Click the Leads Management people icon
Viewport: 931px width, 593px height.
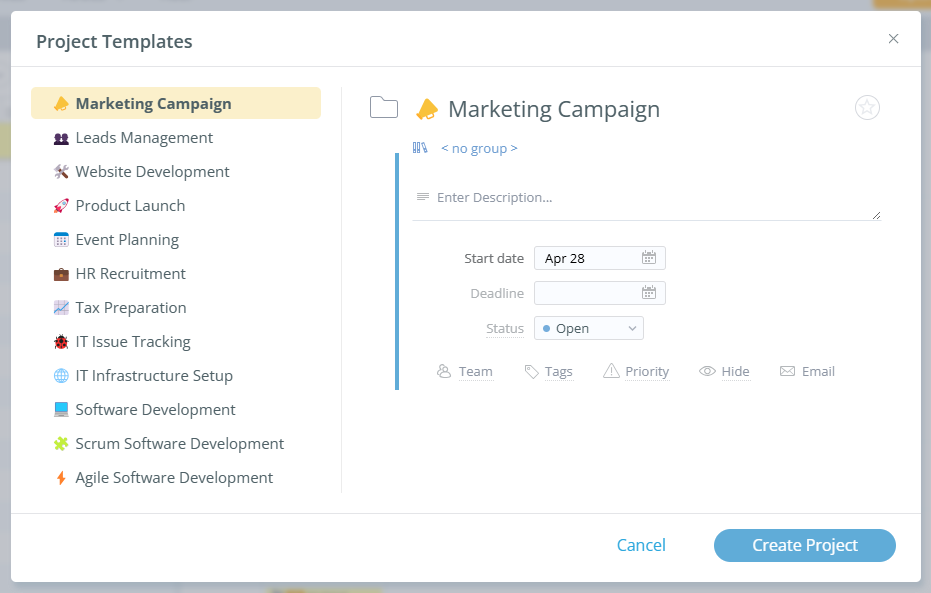click(x=60, y=137)
